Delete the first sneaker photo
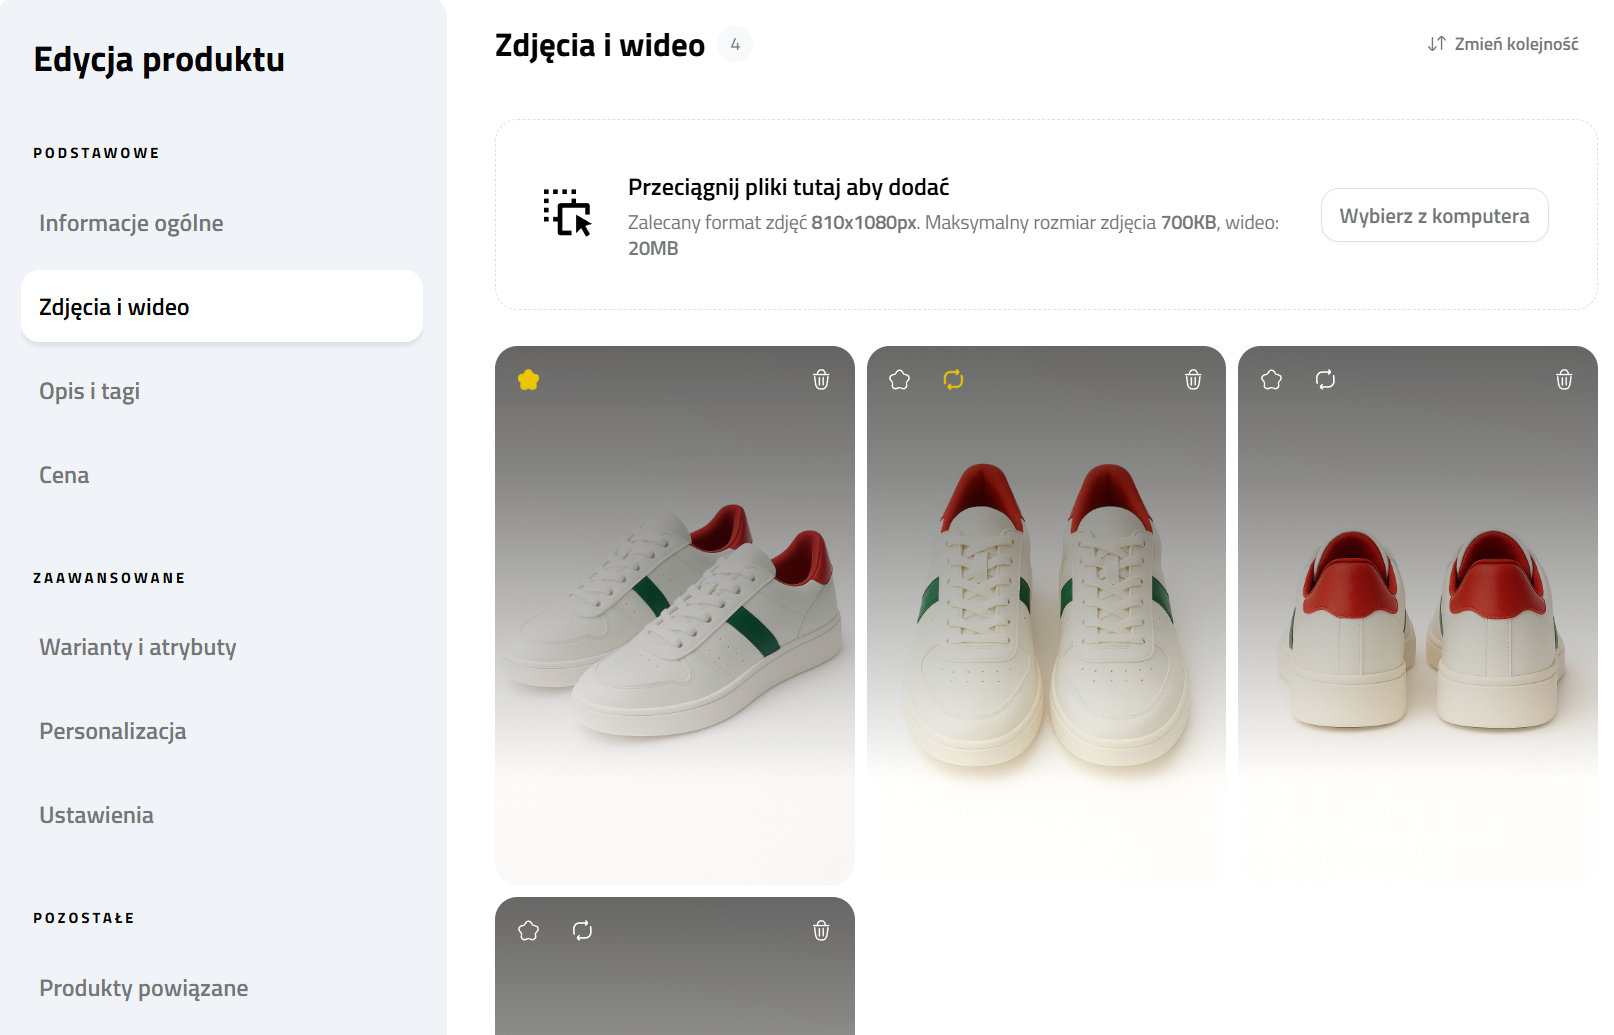This screenshot has height=1035, width=1614. 821,380
